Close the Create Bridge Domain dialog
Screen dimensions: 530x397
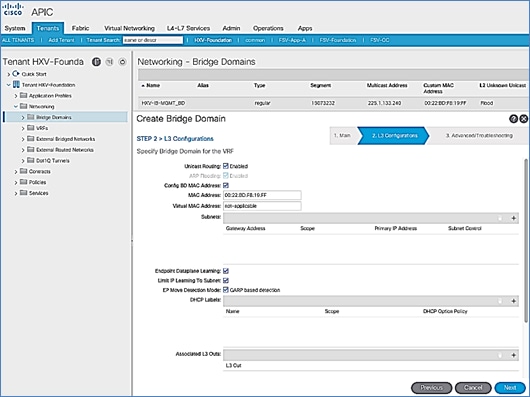click(524, 119)
